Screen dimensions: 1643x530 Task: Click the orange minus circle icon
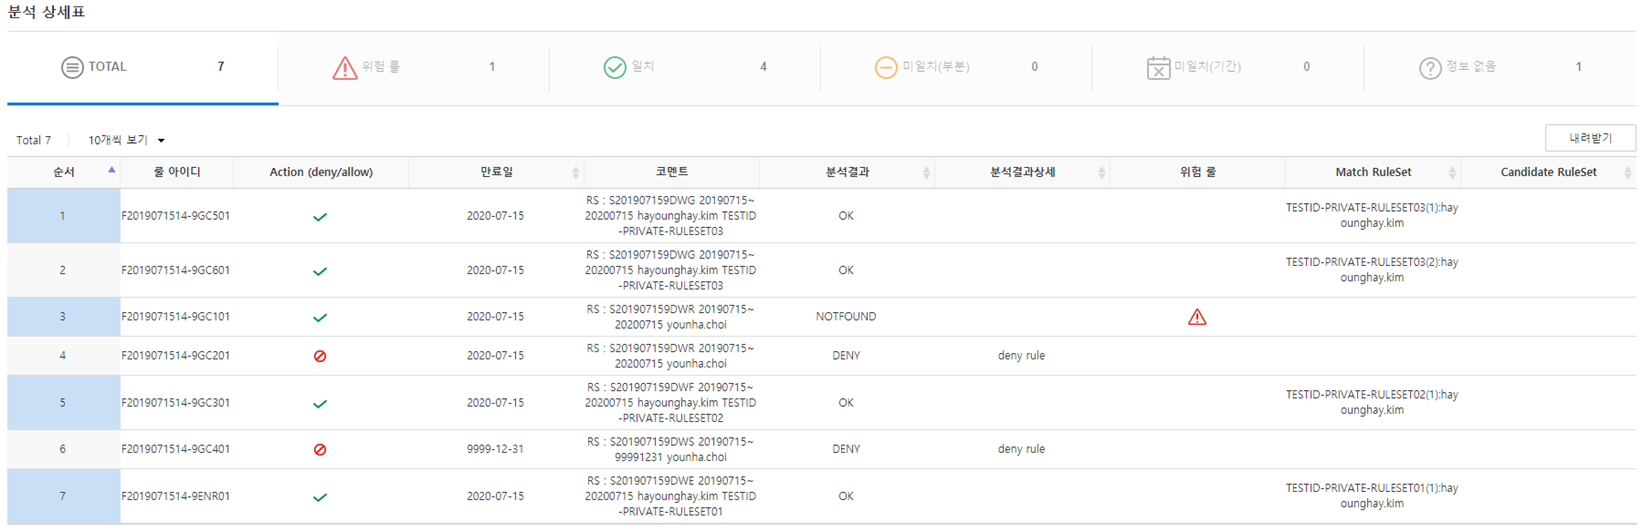886,68
